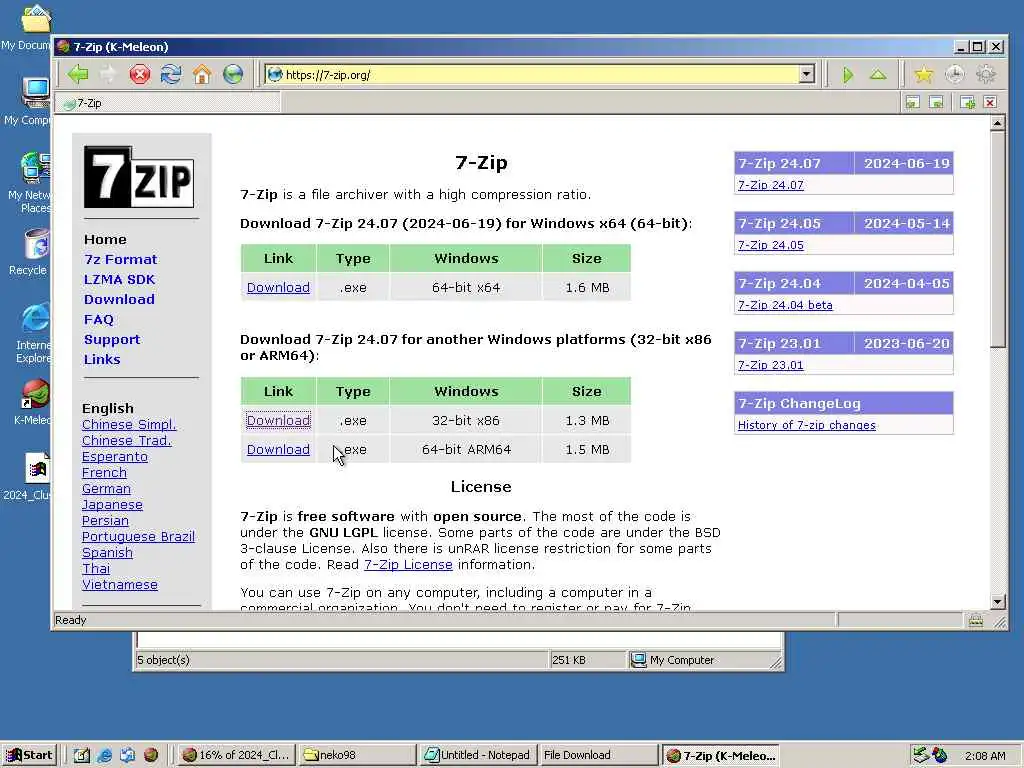Open the Download sidebar menu item

point(120,299)
